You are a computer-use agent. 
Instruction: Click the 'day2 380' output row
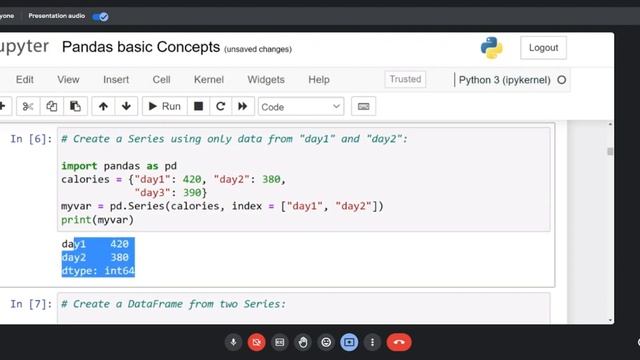95,257
